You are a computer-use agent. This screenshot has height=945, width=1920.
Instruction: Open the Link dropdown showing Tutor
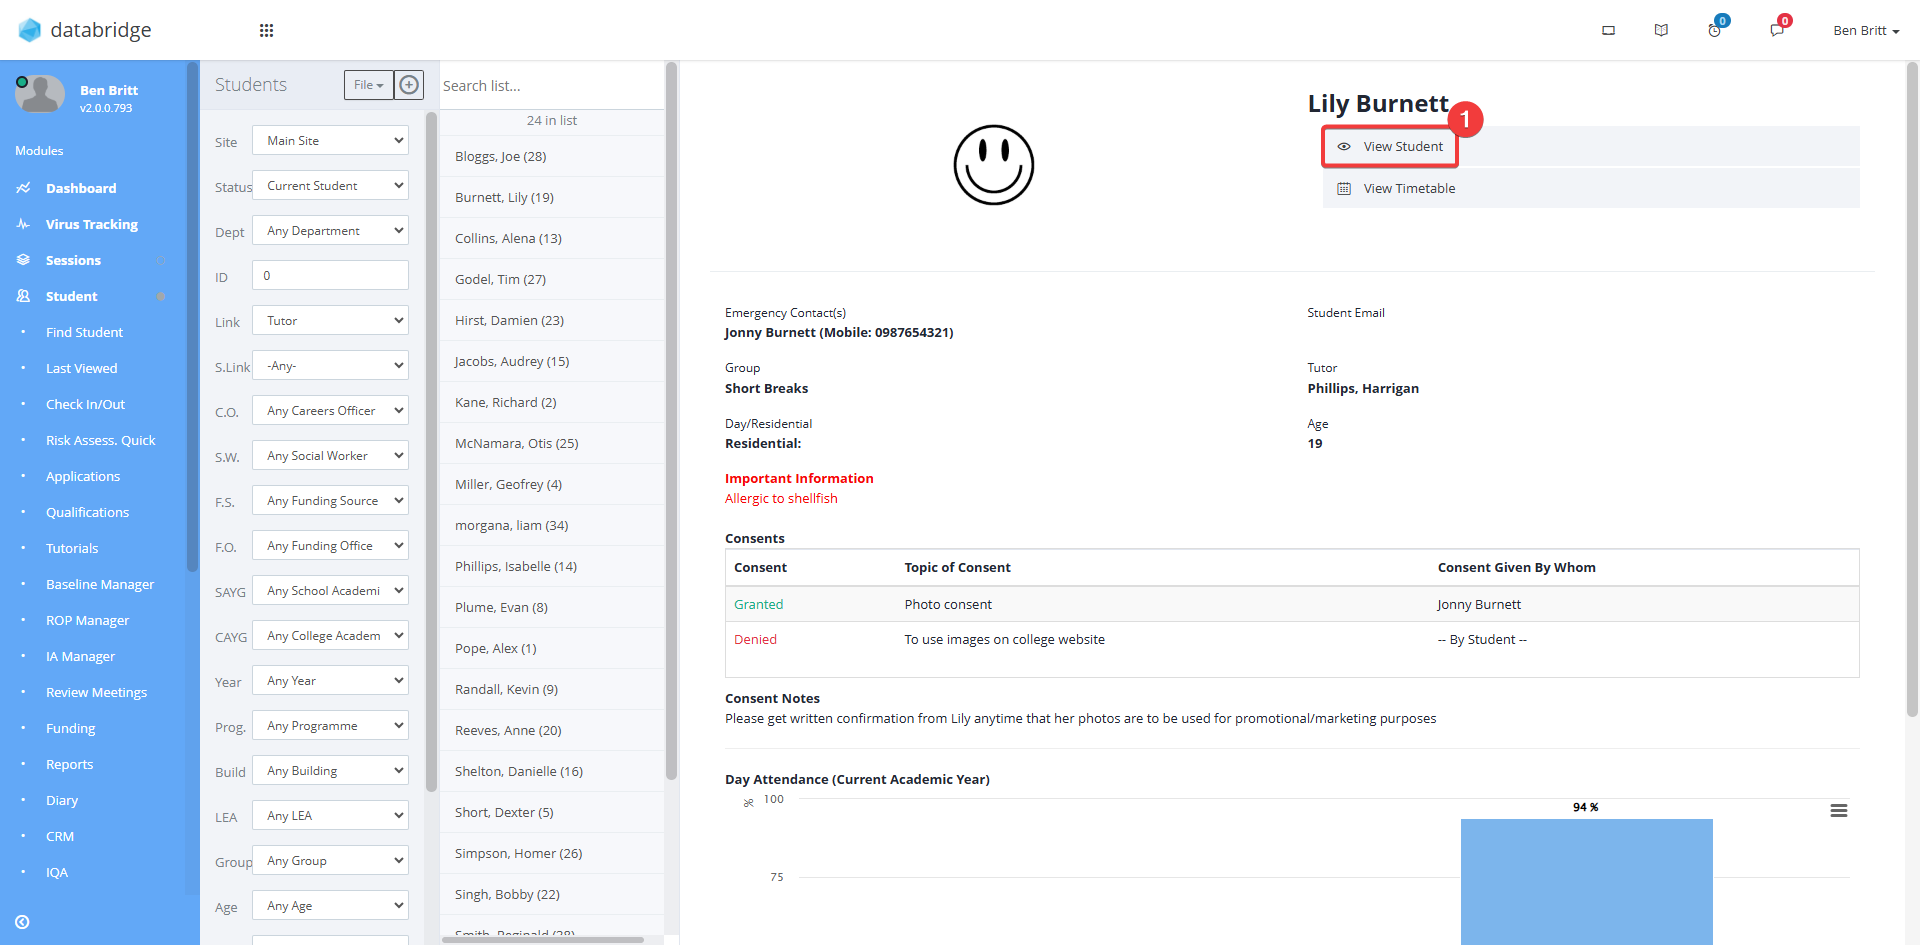(x=330, y=321)
